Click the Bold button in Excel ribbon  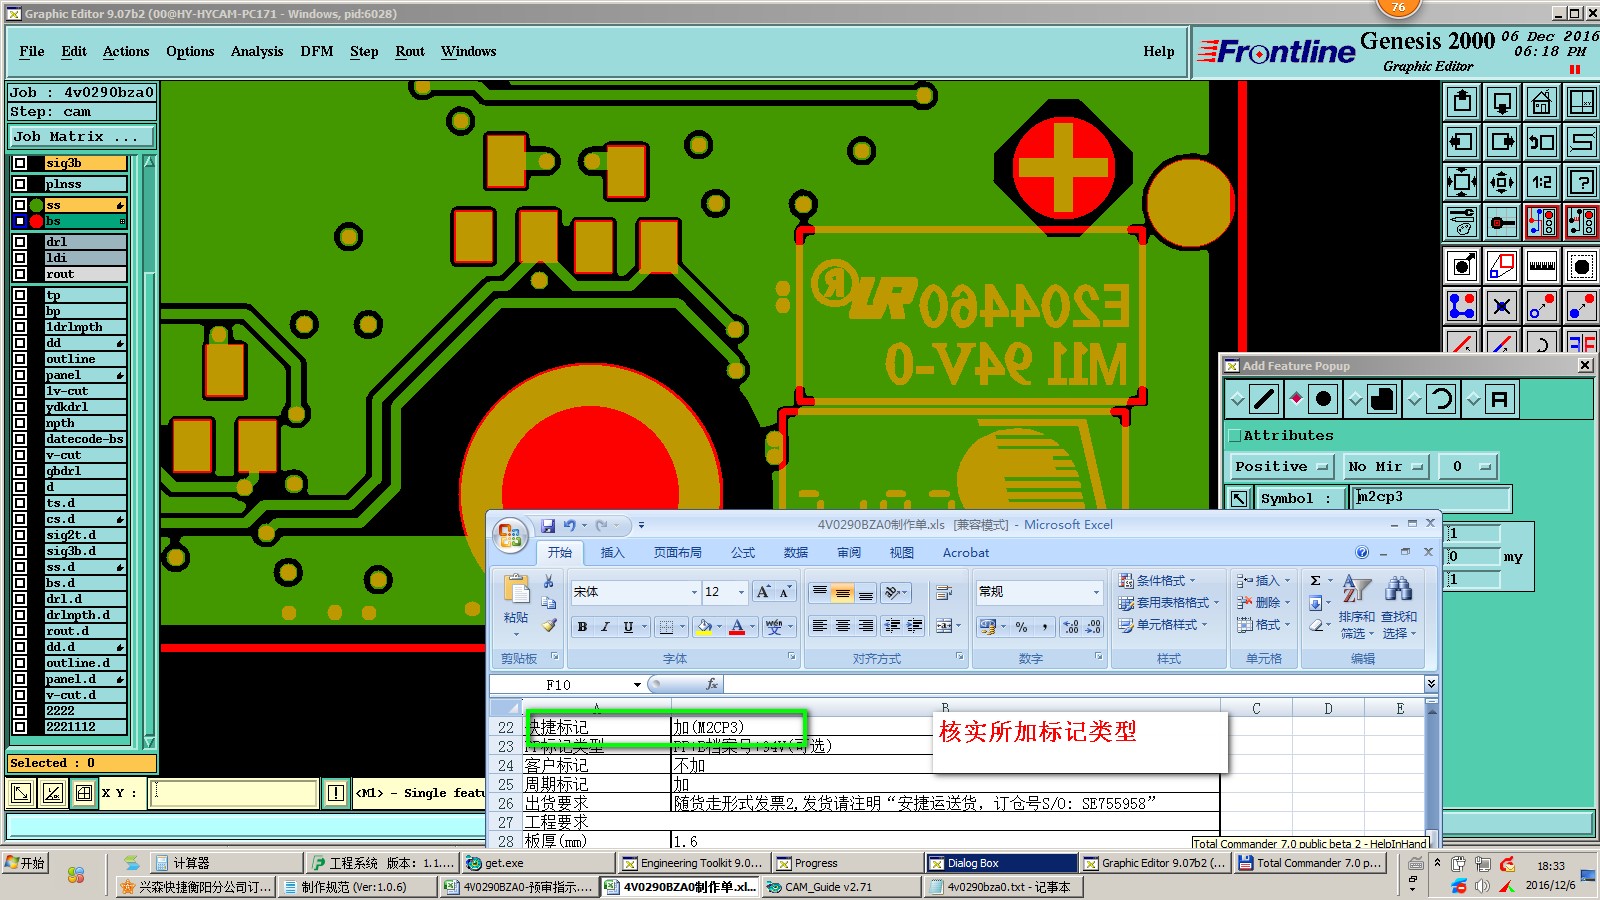coord(582,627)
